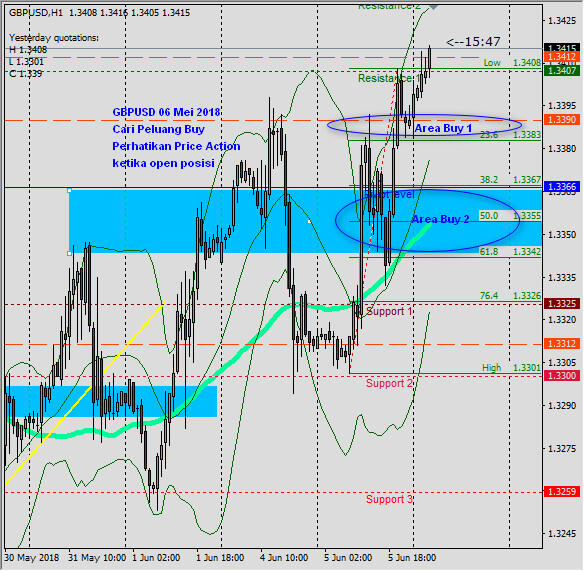Click the 'ketika open posisi' annotation line
The height and width of the screenshot is (571, 584).
pyautogui.click(x=164, y=163)
